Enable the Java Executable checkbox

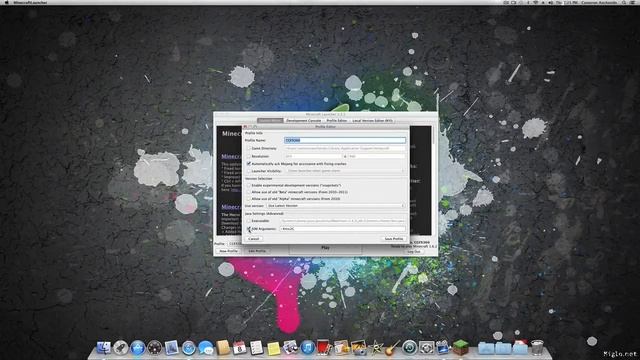click(249, 220)
